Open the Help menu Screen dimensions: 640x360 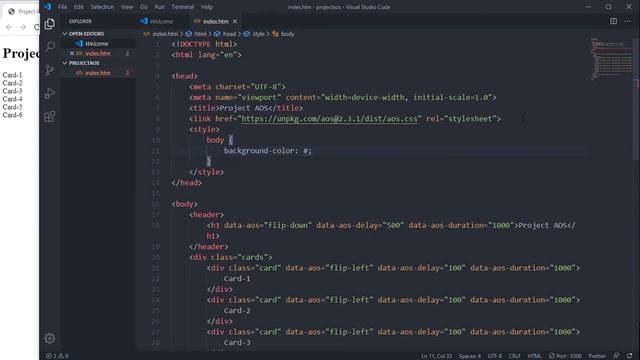coord(207,7)
